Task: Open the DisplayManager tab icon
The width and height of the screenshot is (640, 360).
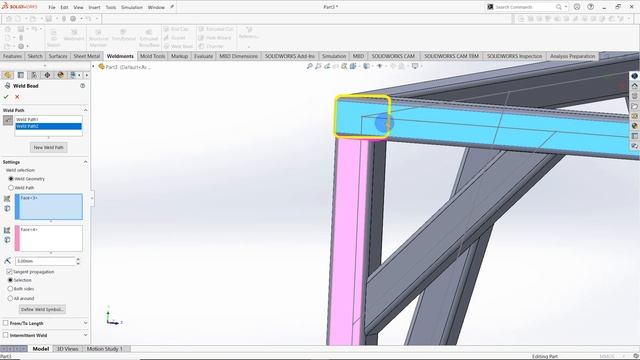Action: (x=60, y=75)
